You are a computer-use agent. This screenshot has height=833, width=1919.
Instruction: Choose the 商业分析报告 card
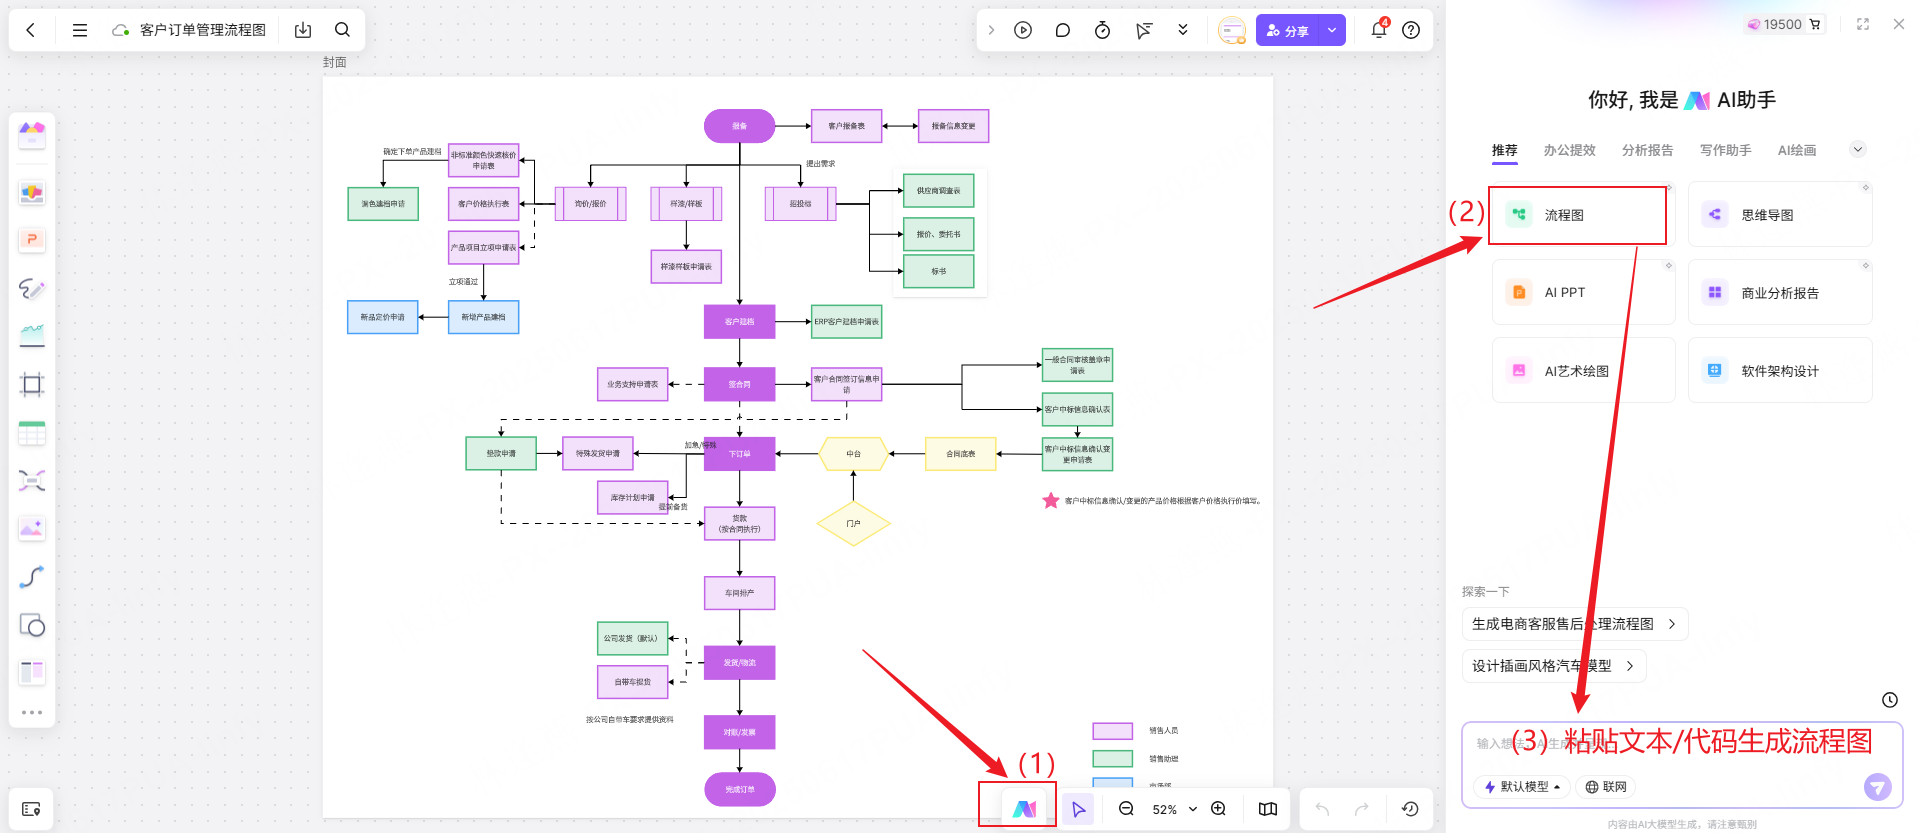click(x=1780, y=292)
